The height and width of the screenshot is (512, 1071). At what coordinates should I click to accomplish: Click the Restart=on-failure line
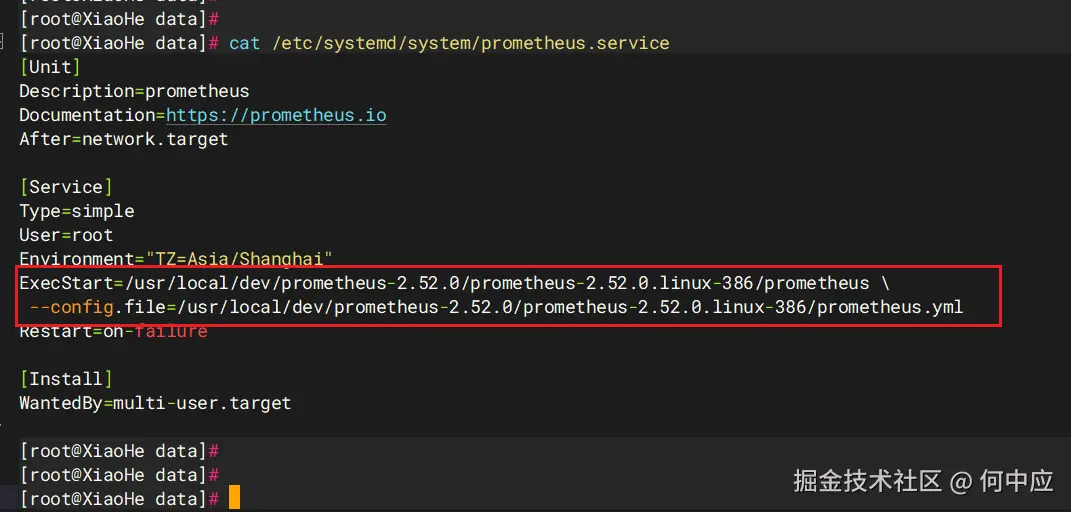click(x=113, y=331)
